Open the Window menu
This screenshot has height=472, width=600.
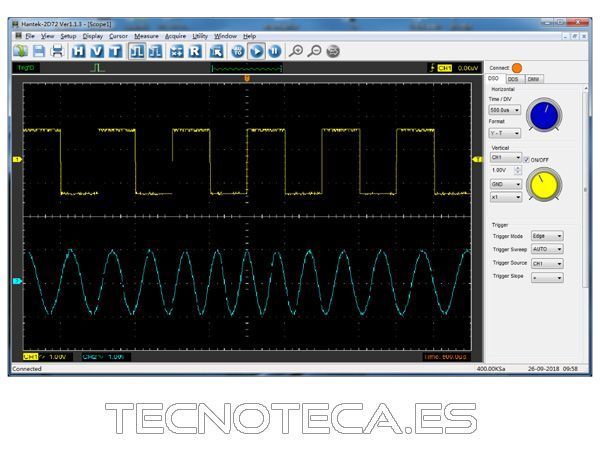click(225, 36)
